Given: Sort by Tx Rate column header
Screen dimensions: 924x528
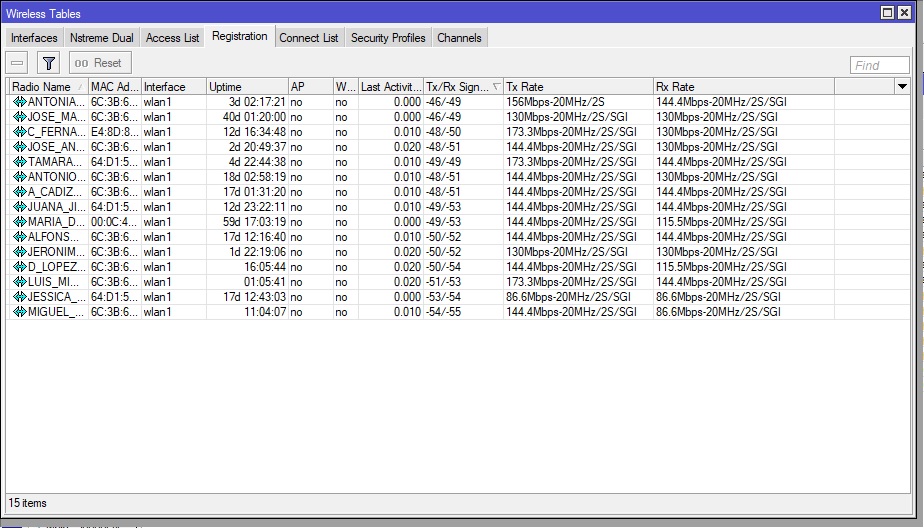Looking at the screenshot, I should [578, 87].
